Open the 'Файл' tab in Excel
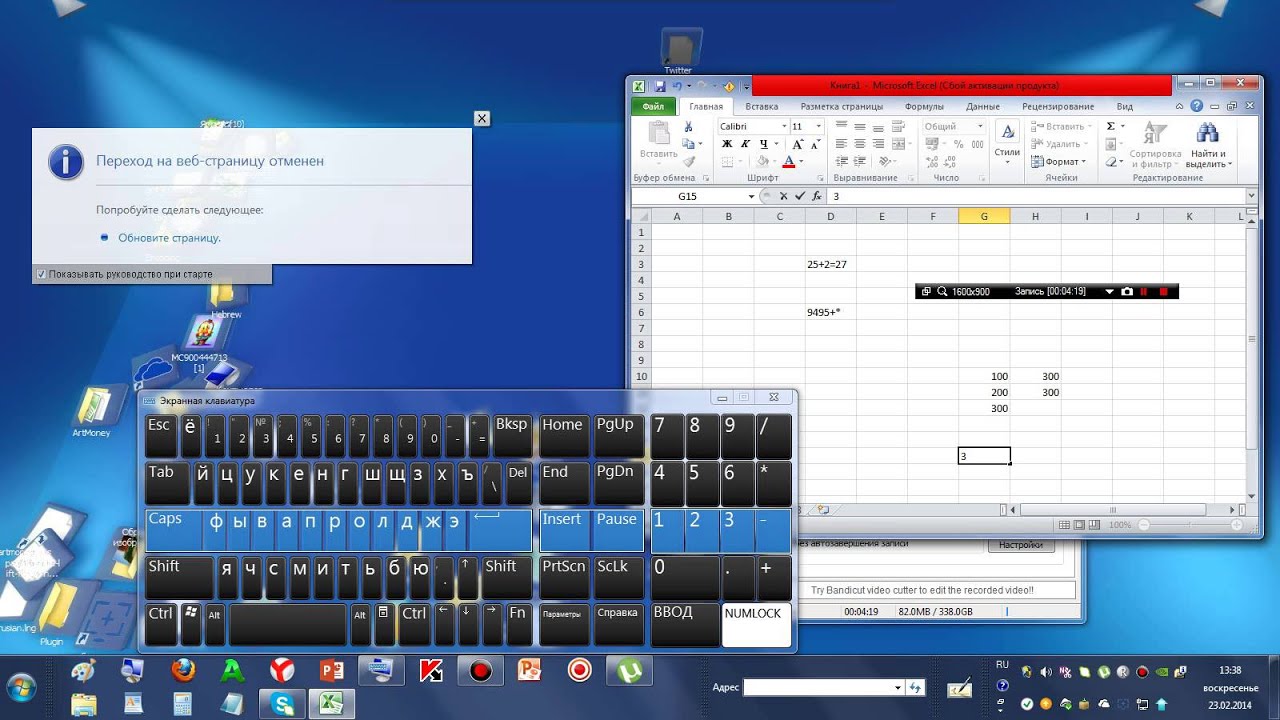The image size is (1280, 720). tap(653, 106)
